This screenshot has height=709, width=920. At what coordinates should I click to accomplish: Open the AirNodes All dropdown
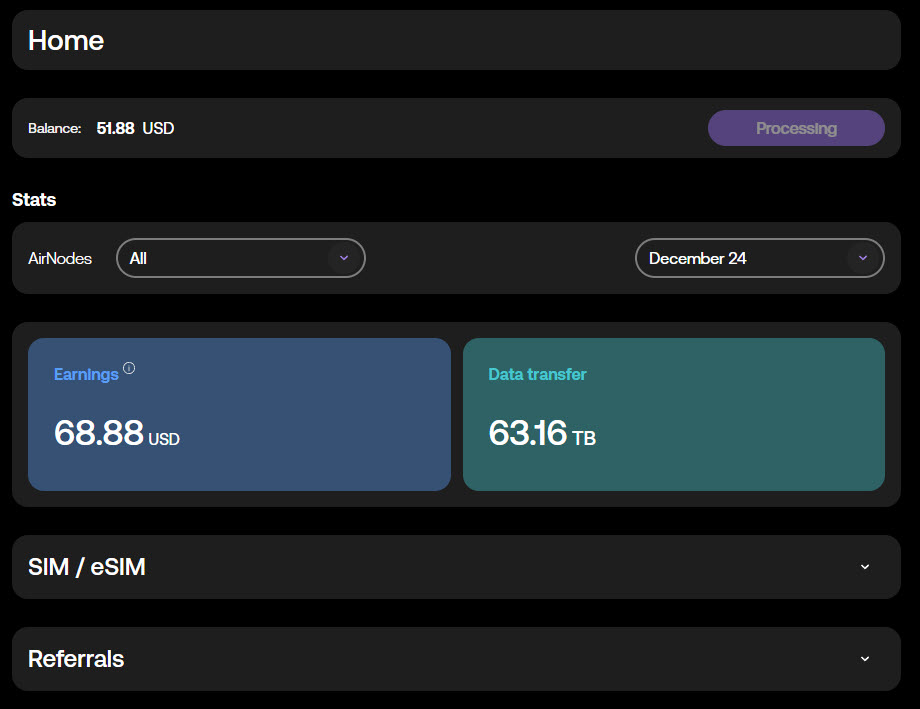(241, 258)
